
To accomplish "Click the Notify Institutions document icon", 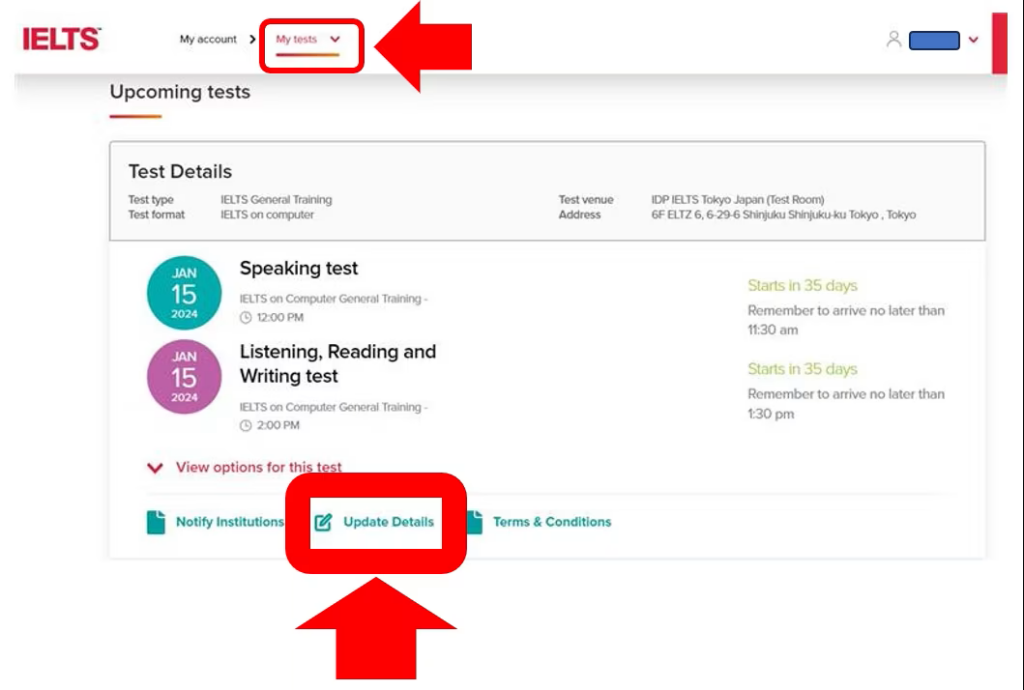I will coord(156,522).
